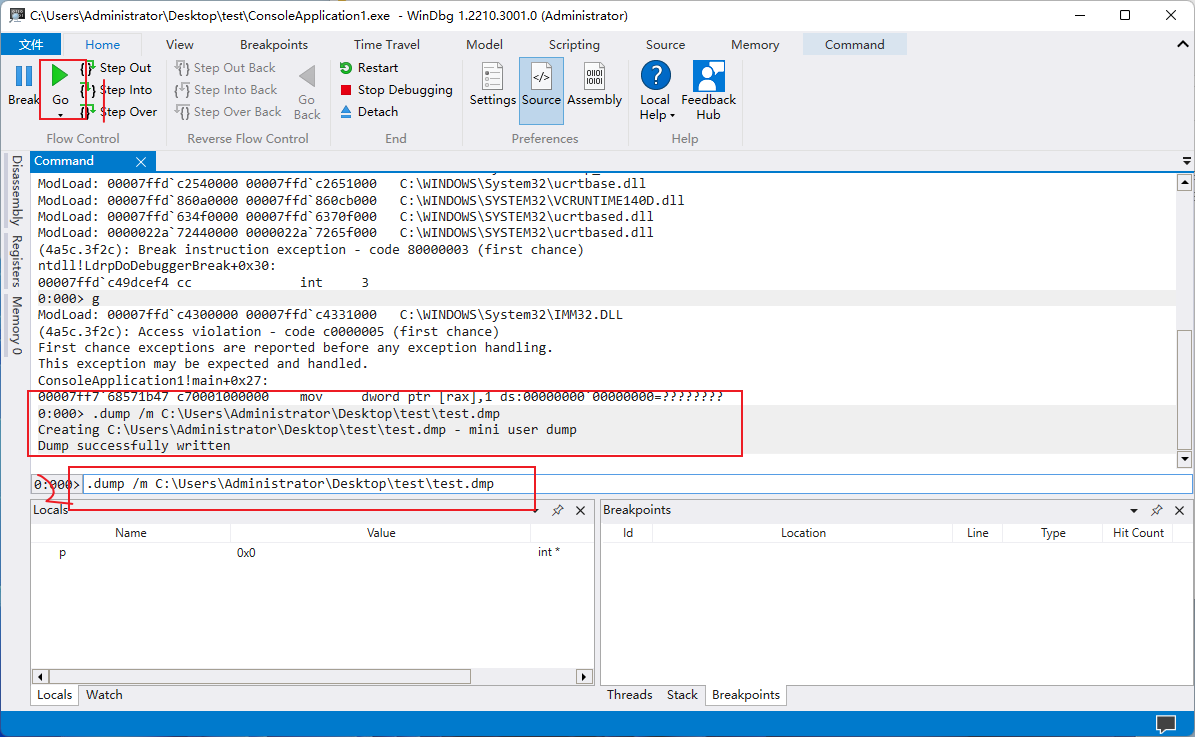Open the Local Help dropdown
This screenshot has width=1195, height=737.
pyautogui.click(x=655, y=115)
